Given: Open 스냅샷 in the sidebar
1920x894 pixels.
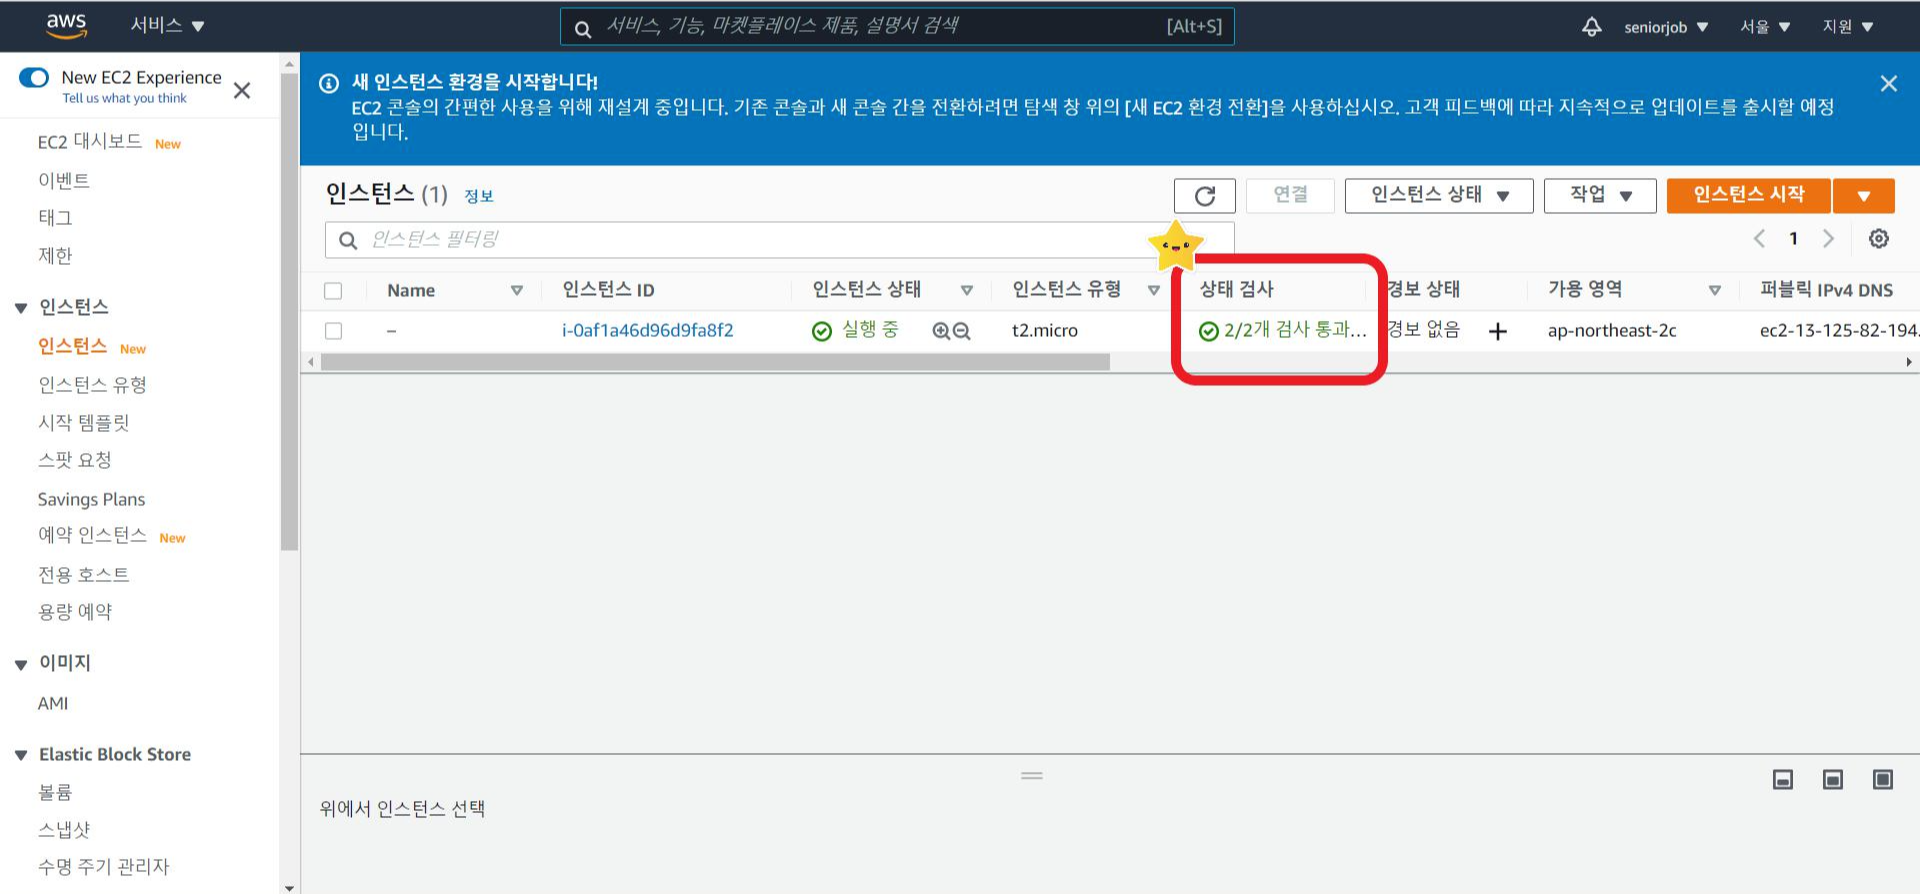Looking at the screenshot, I should click(x=64, y=829).
